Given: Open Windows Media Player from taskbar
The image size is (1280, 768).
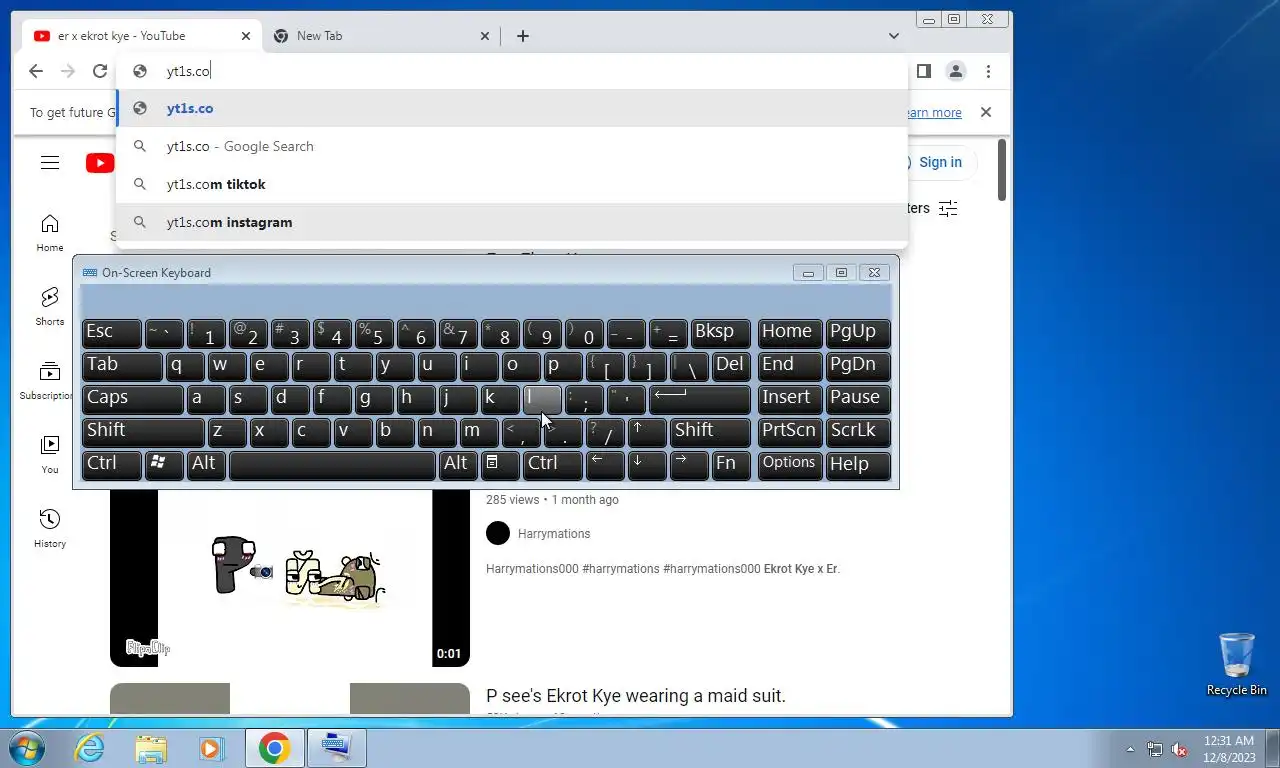Looking at the screenshot, I should click(x=211, y=748).
